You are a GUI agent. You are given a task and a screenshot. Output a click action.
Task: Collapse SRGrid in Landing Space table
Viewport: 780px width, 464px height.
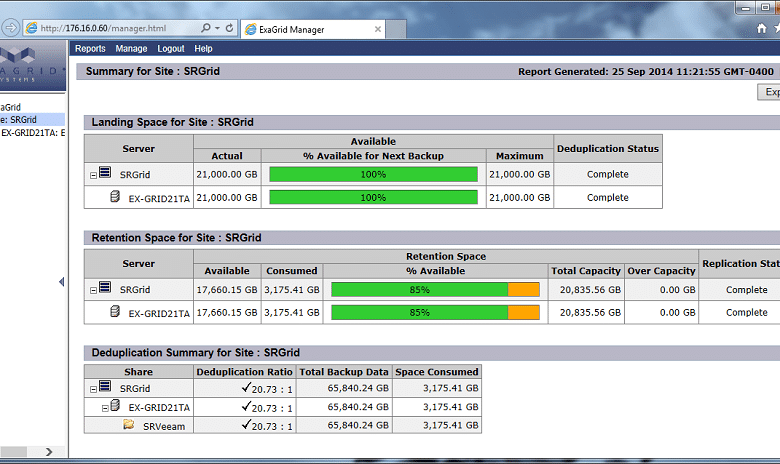93,176
